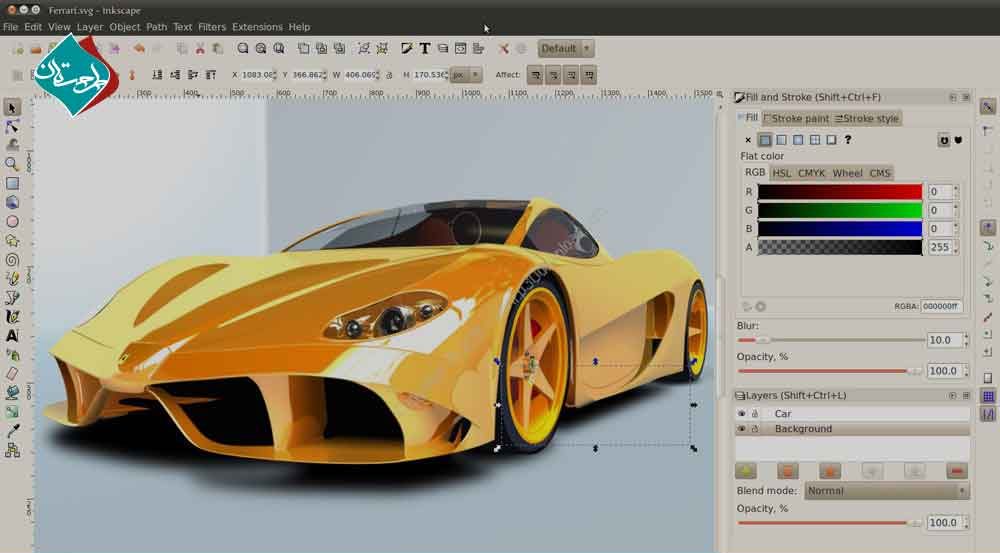The height and width of the screenshot is (553, 1000).
Task: Open the File menu
Action: point(10,27)
